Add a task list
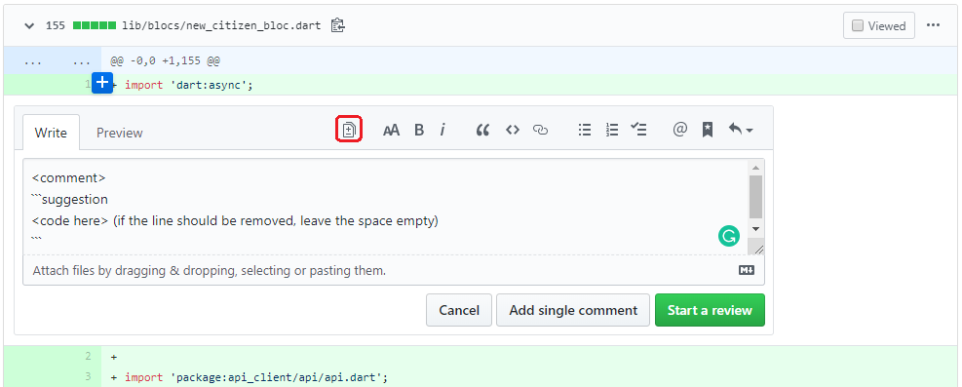The image size is (962, 387). coord(639,130)
